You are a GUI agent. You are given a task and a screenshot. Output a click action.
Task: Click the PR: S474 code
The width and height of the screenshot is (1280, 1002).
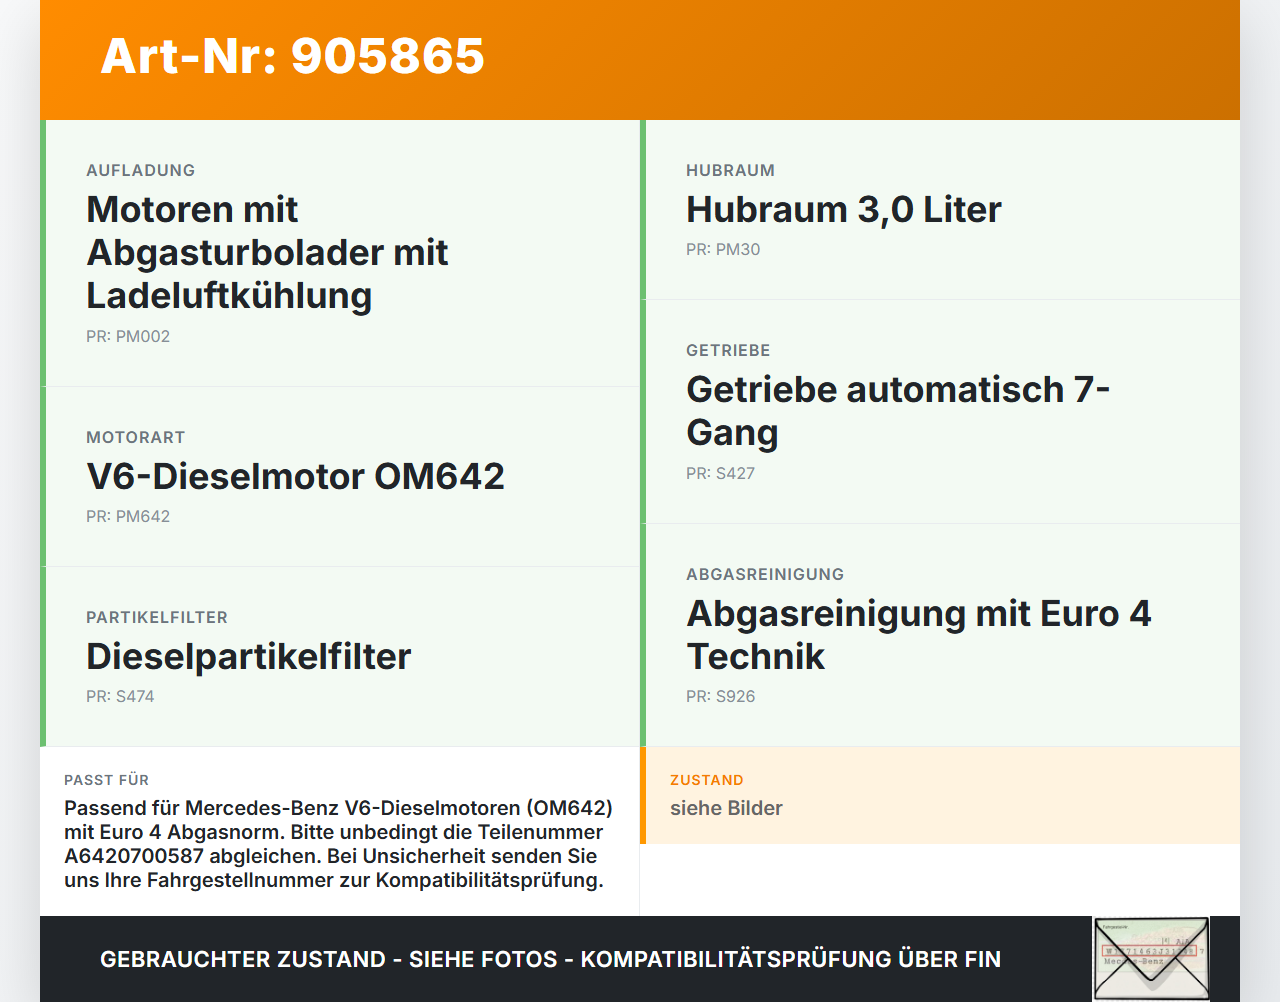(120, 696)
